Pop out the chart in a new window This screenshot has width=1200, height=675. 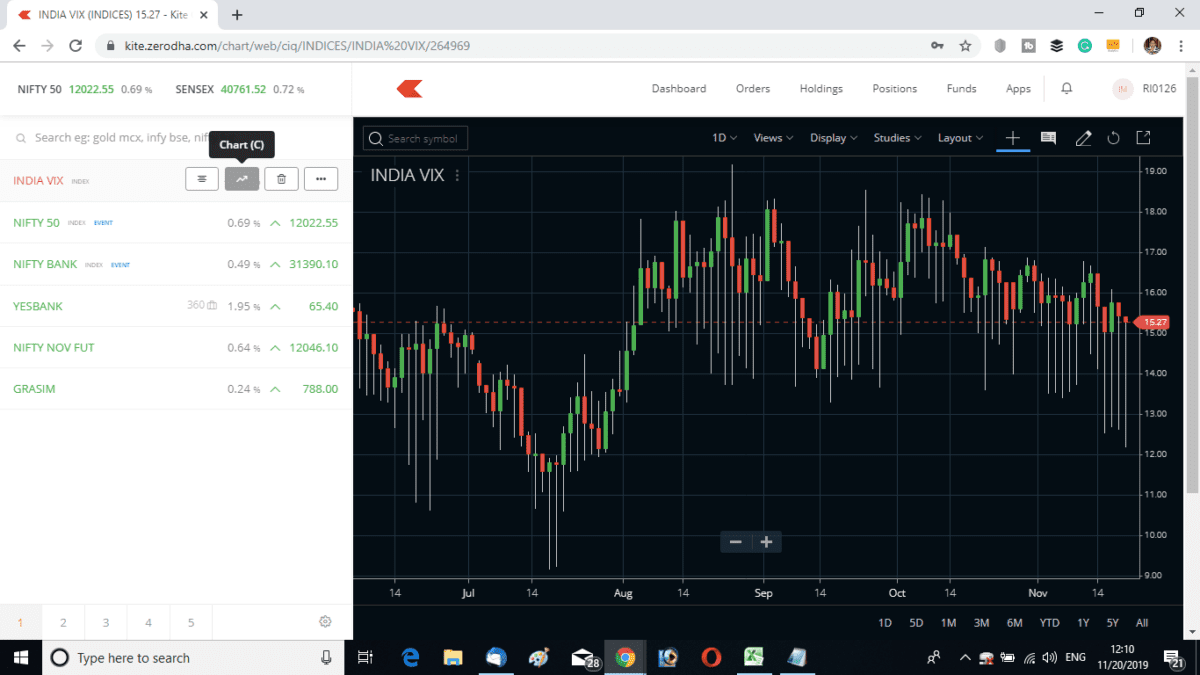click(x=1143, y=138)
